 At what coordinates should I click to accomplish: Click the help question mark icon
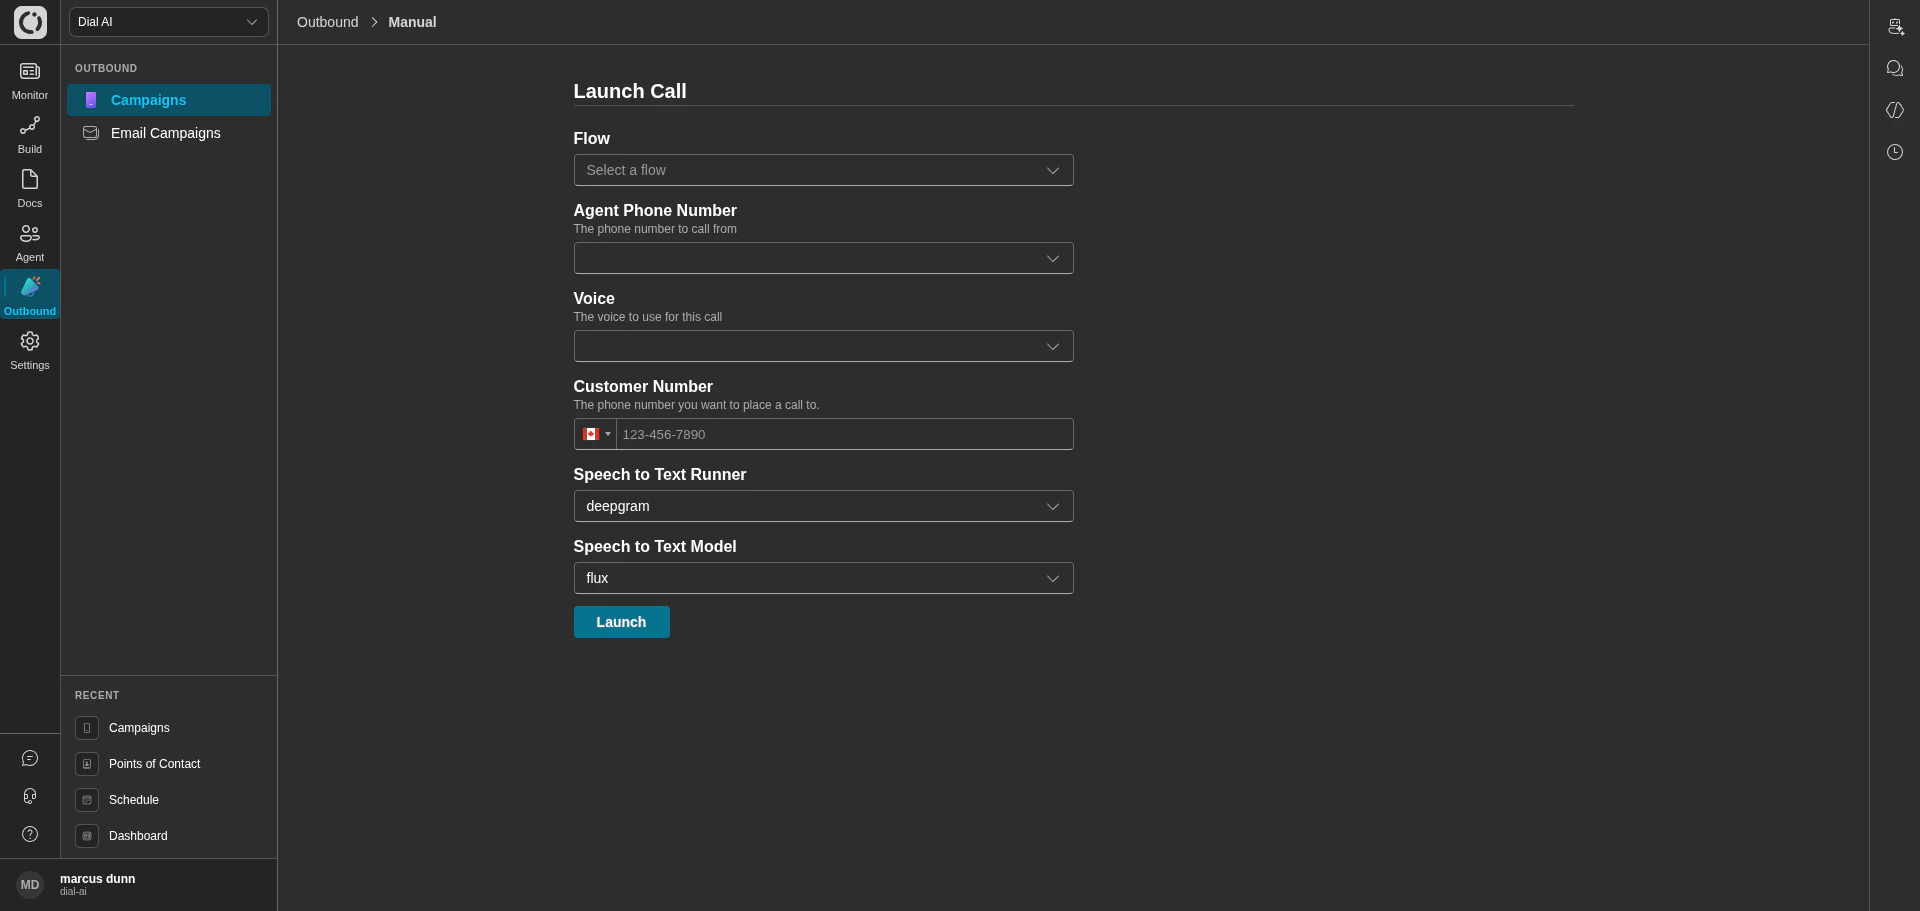pyautogui.click(x=30, y=834)
